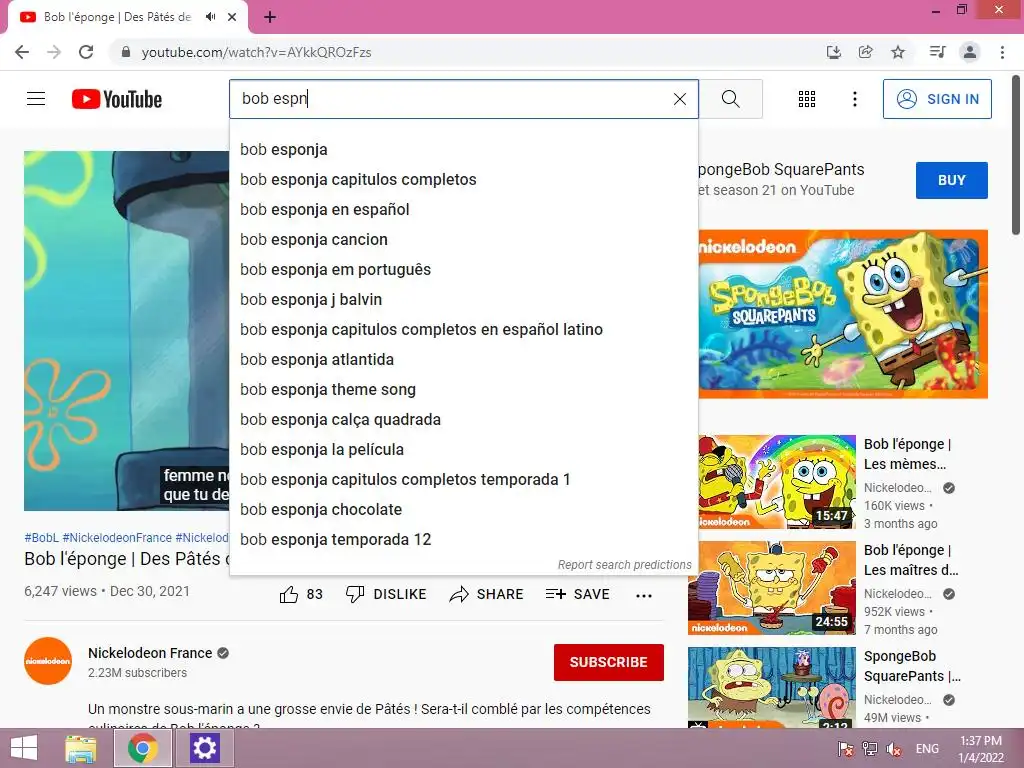This screenshot has height=768, width=1024.
Task: Choose suggestion "bob esponja calça quadrada"
Action: coord(464,420)
